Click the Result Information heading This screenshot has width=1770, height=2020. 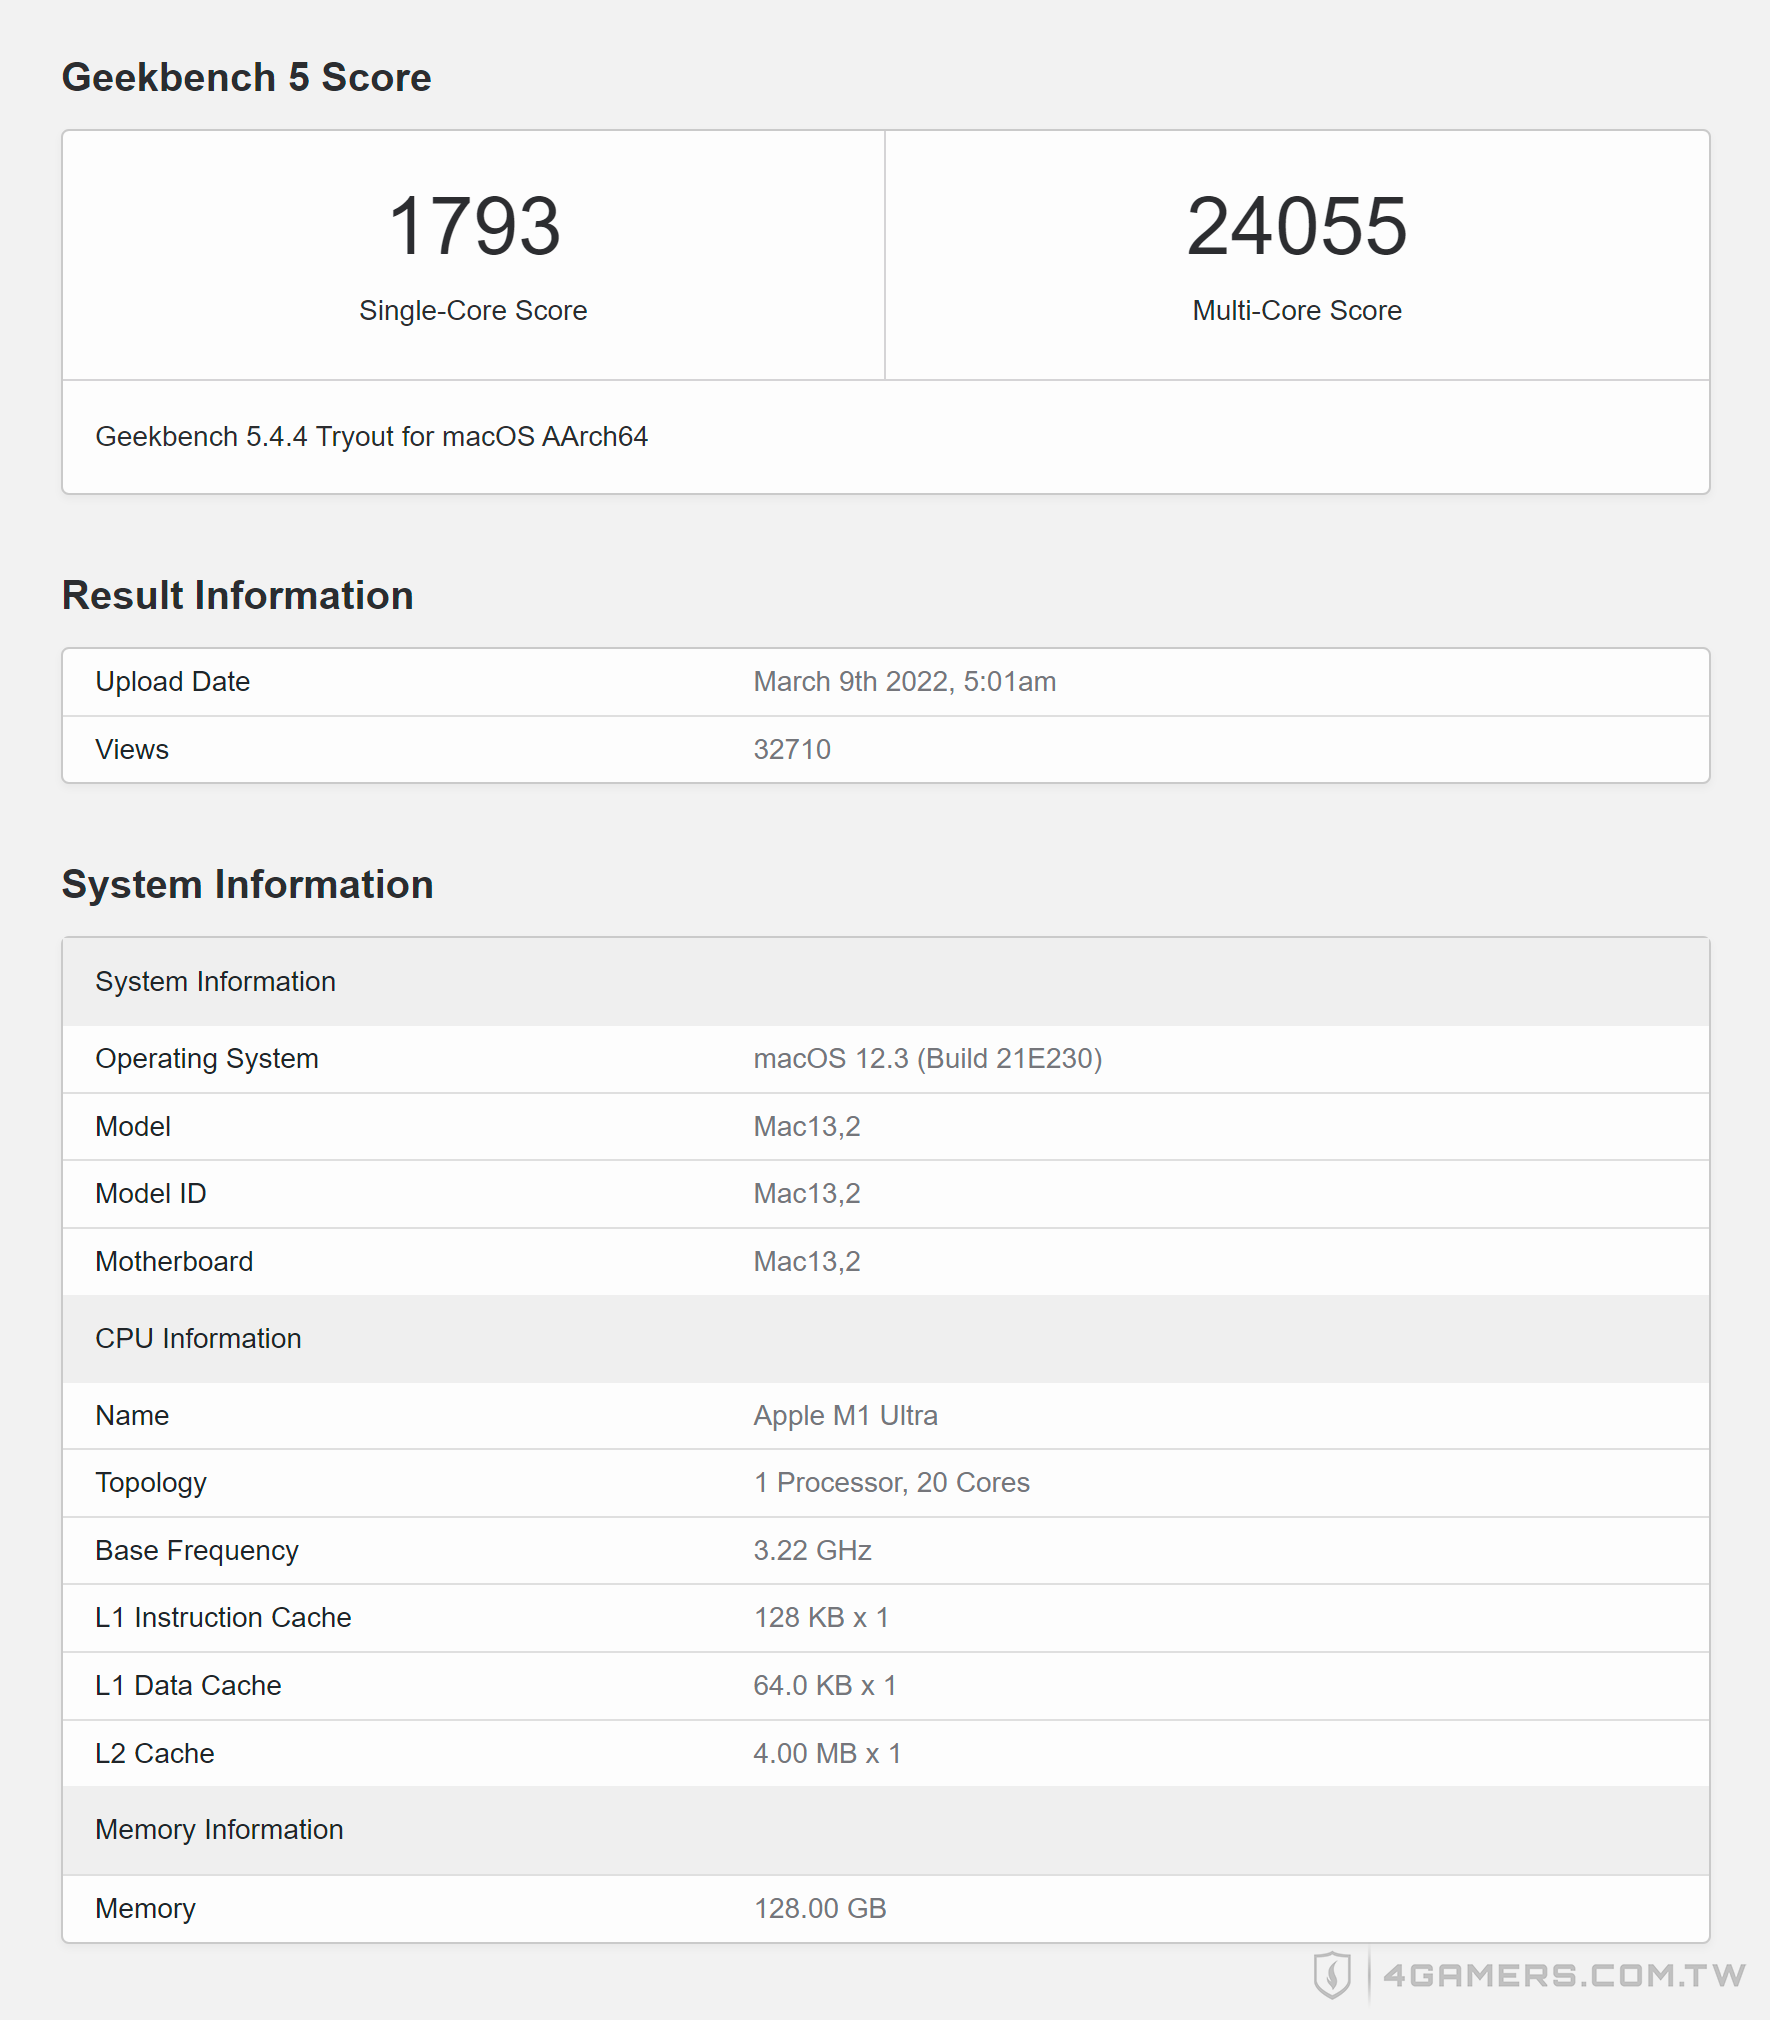click(x=237, y=595)
